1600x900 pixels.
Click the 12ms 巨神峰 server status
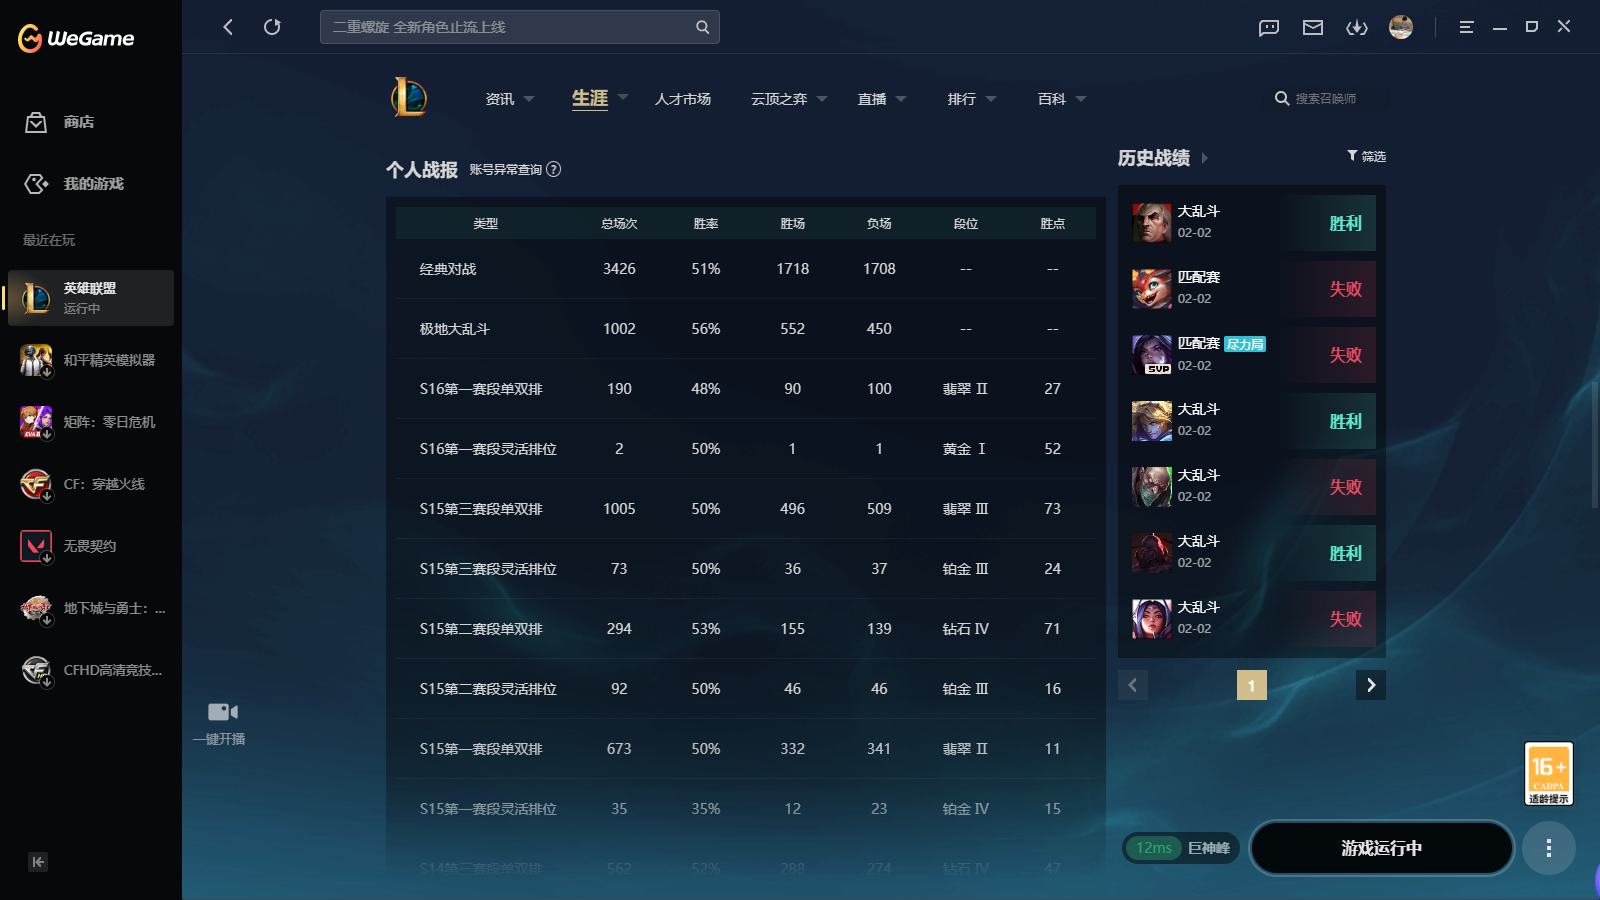(1181, 848)
